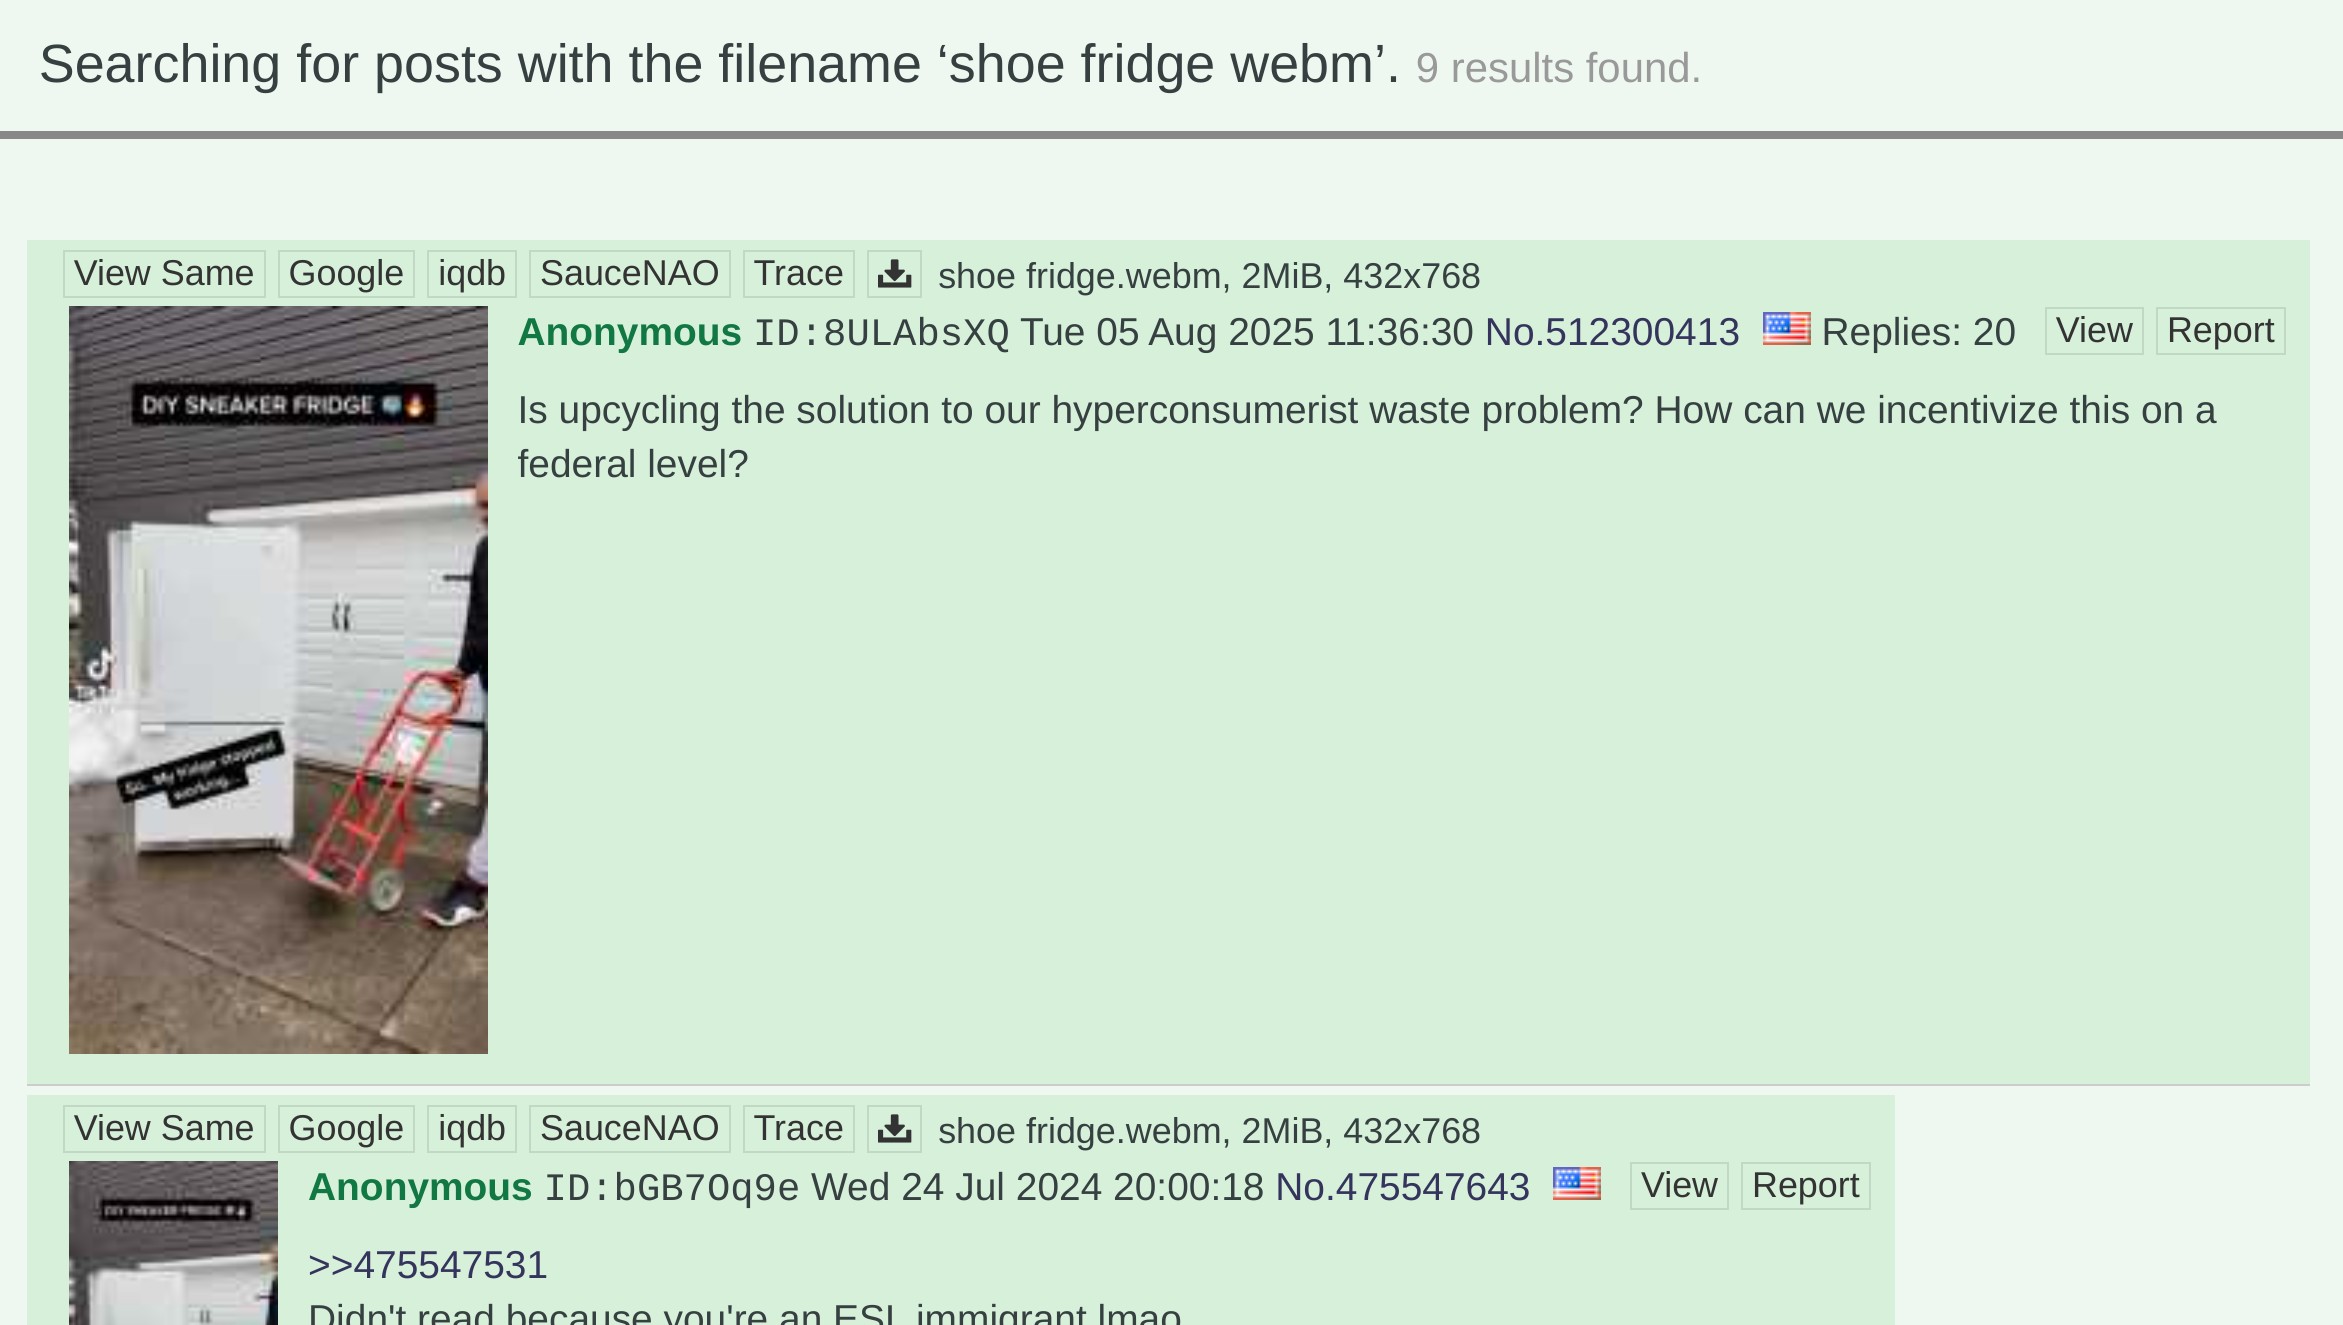Click View Same on the first post
The height and width of the screenshot is (1325, 2343).
(x=164, y=274)
